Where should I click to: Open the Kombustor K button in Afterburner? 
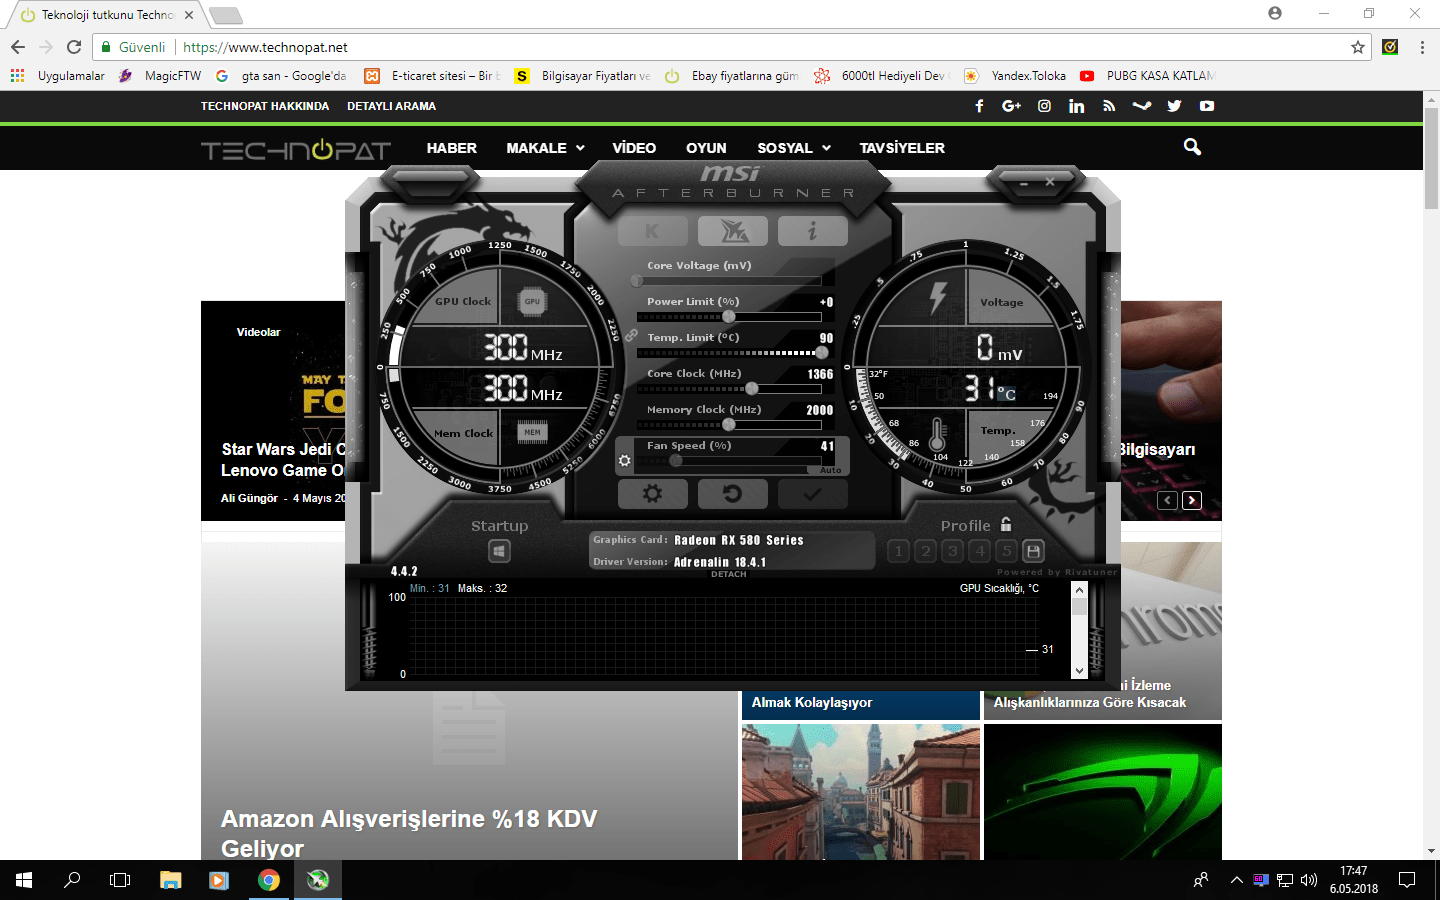point(652,231)
